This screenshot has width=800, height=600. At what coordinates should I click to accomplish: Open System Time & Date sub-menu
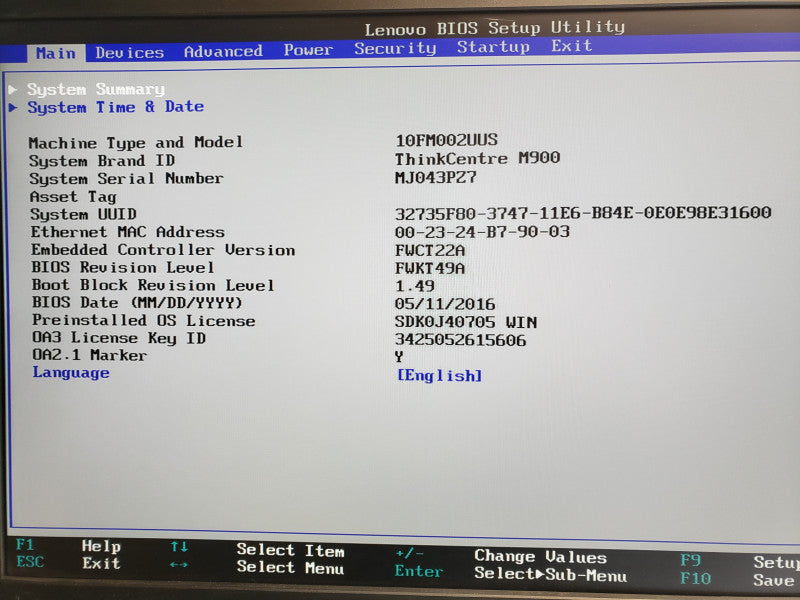[115, 107]
